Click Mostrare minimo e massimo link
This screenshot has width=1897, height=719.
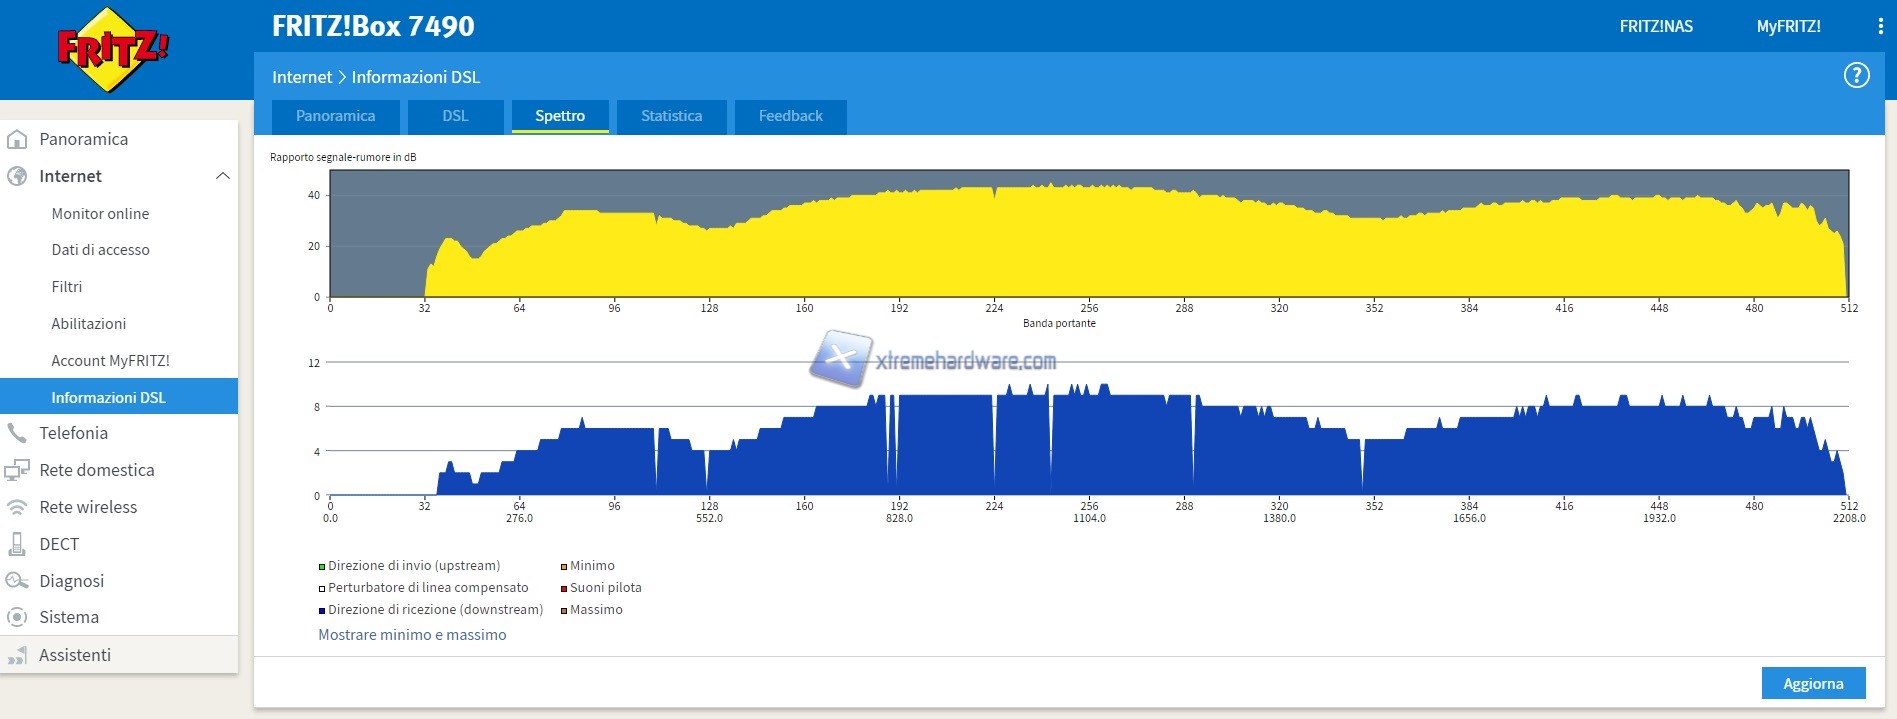pos(412,635)
